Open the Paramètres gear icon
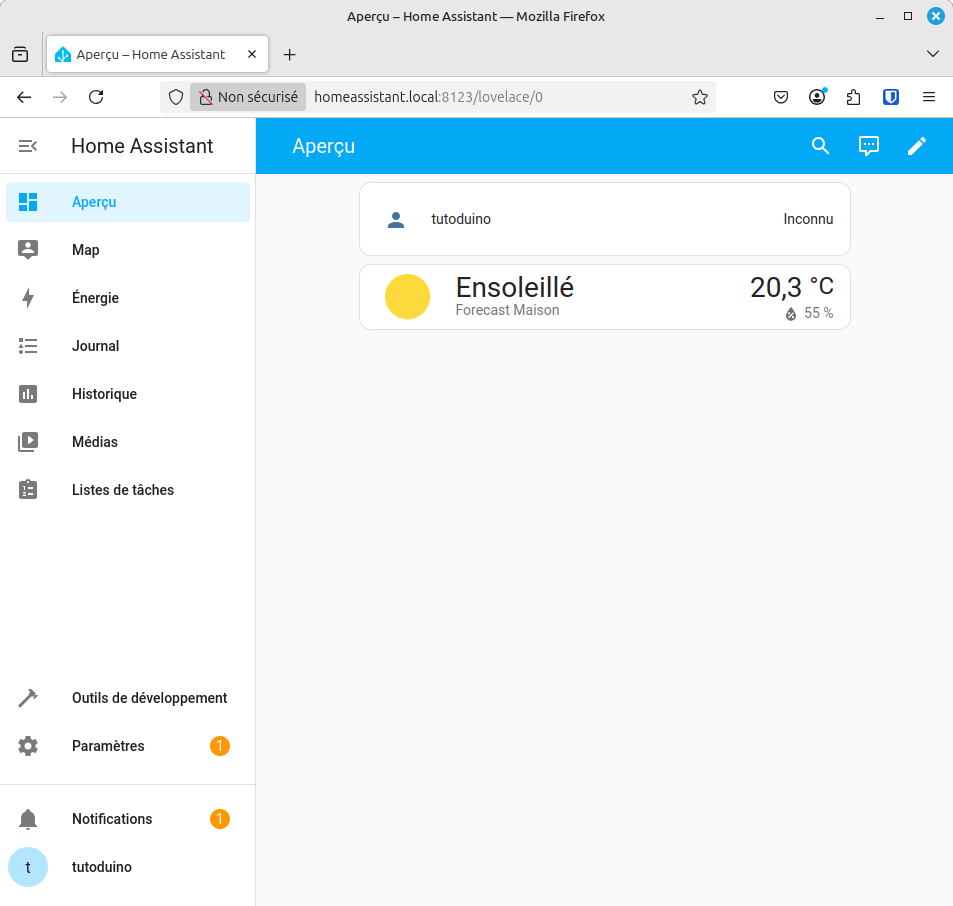The image size is (953, 906). coord(28,746)
